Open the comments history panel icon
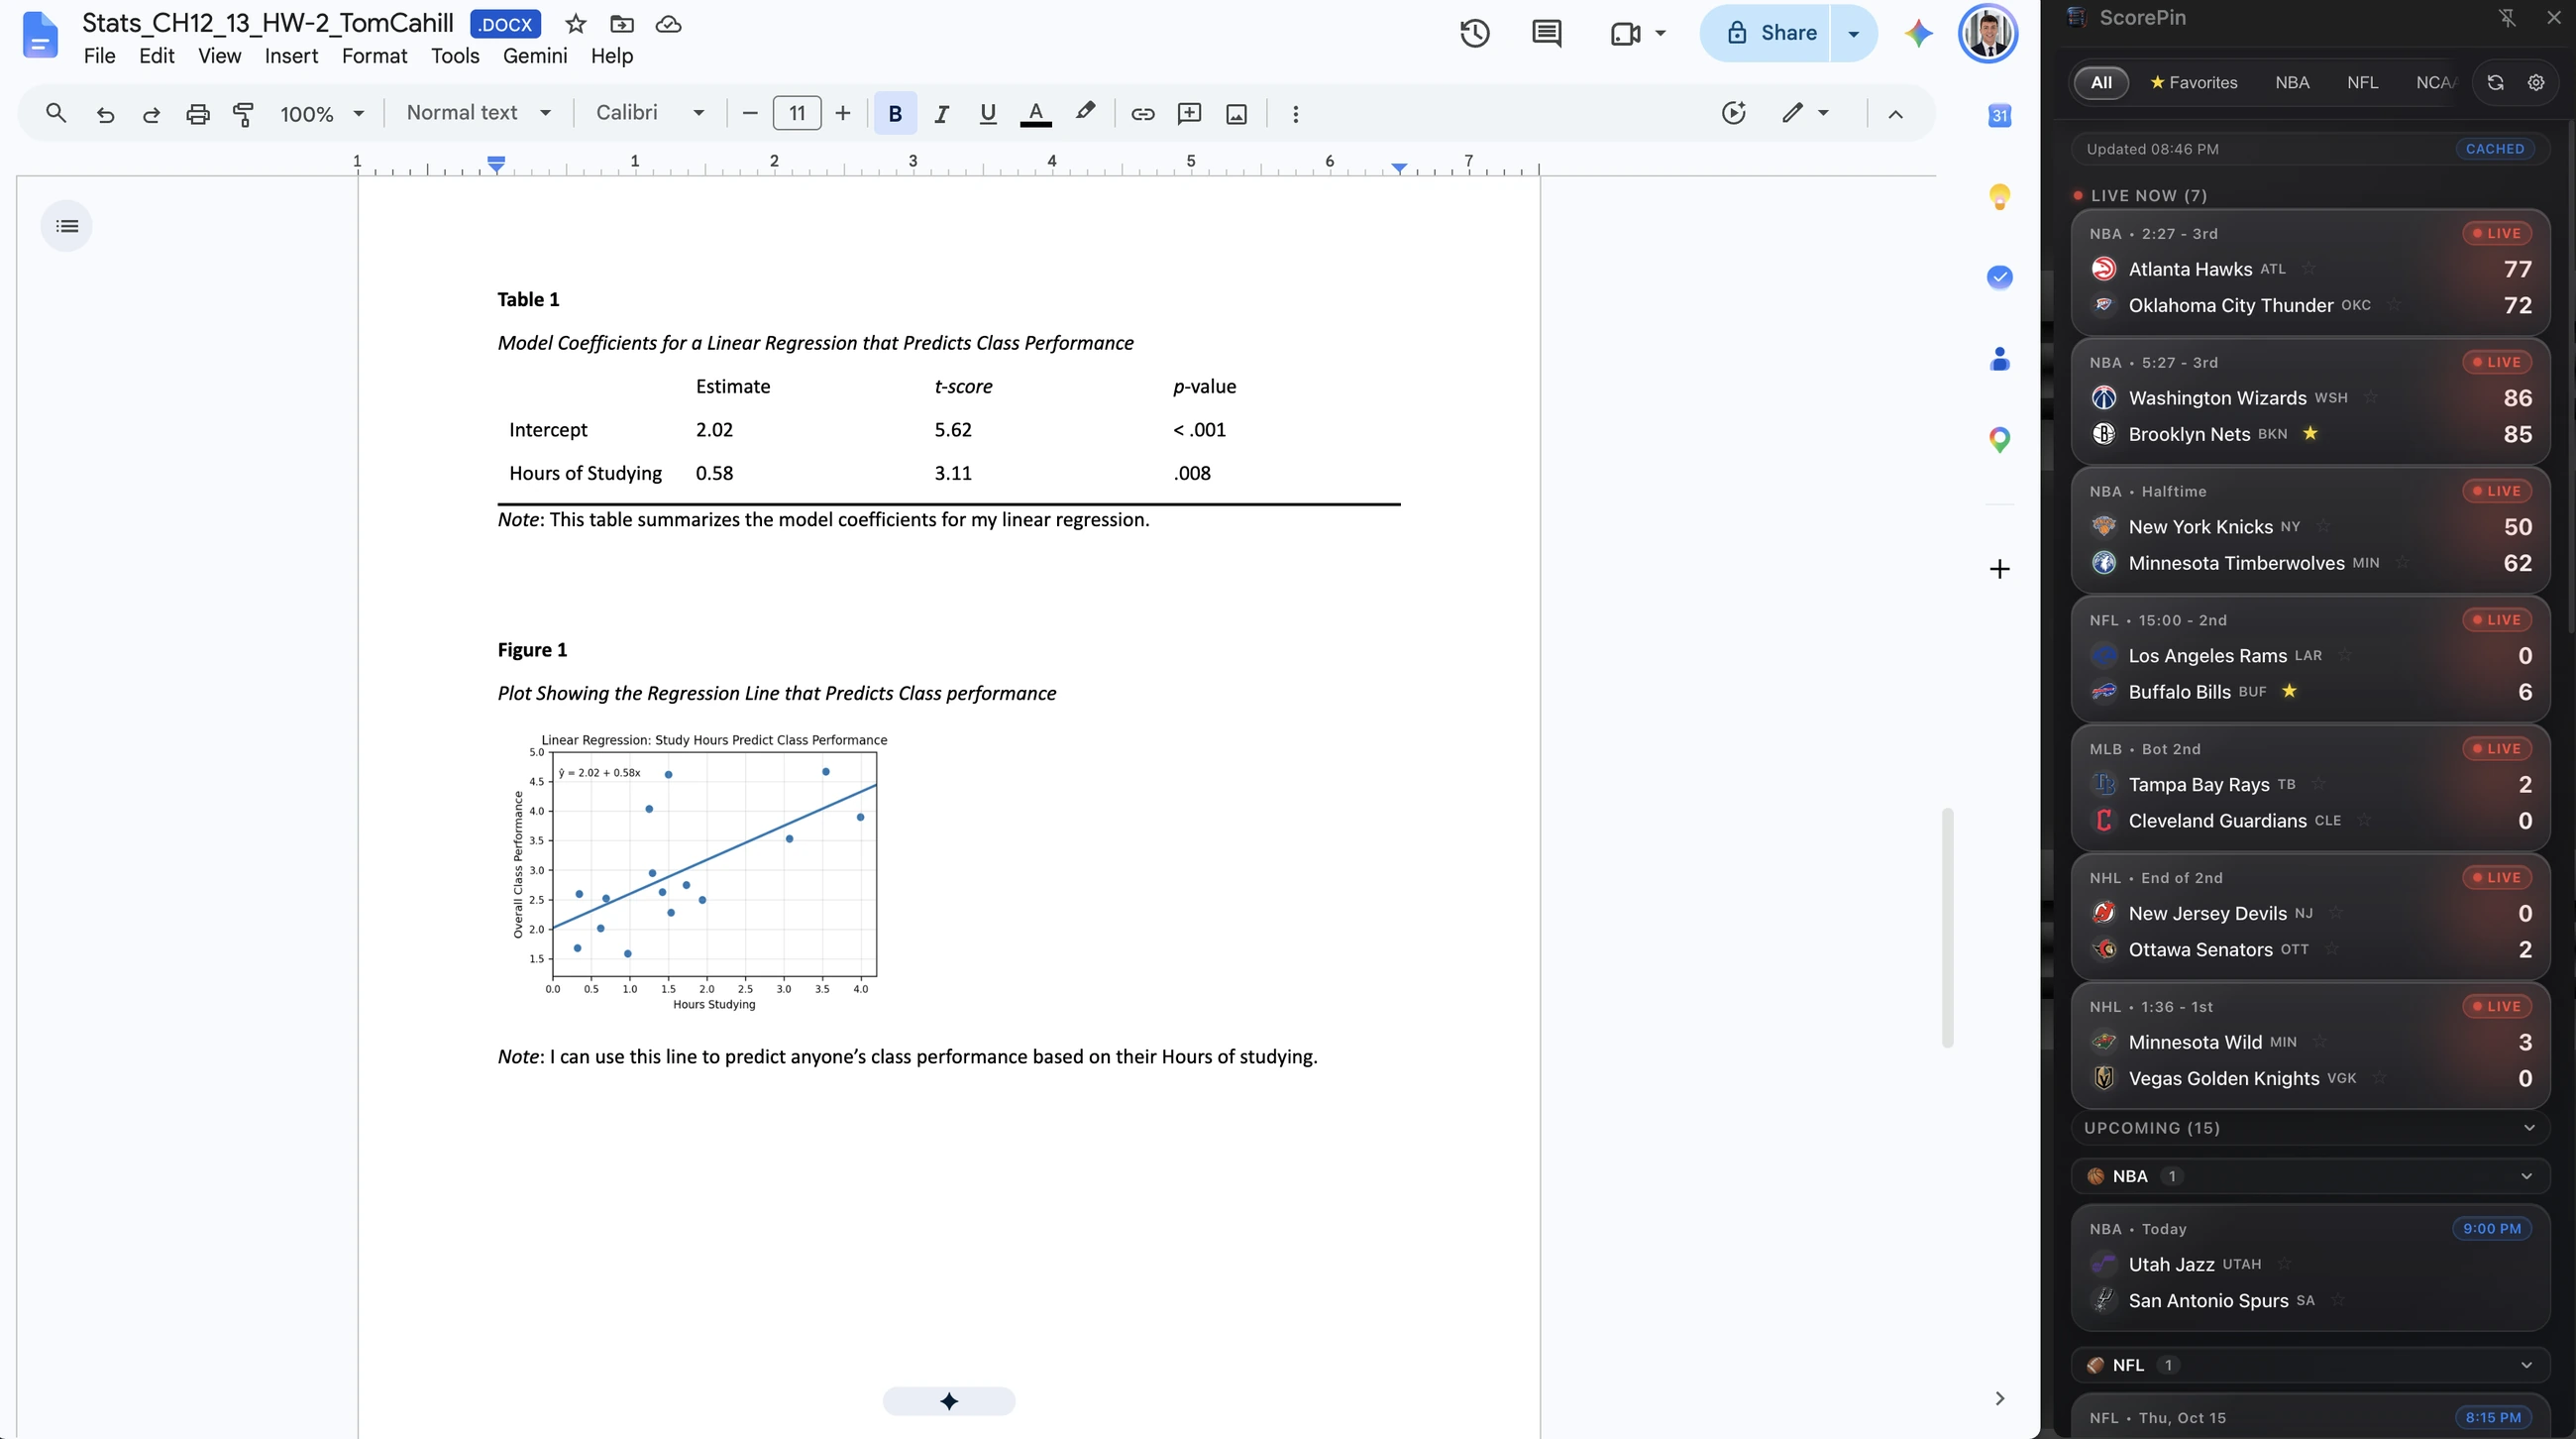 tap(1546, 33)
